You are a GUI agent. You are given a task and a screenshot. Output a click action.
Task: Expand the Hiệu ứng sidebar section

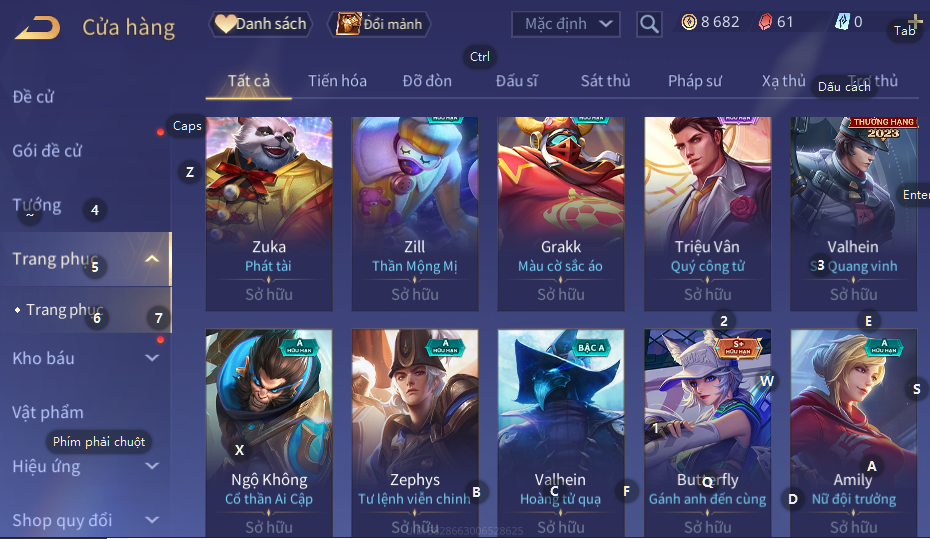(x=152, y=466)
